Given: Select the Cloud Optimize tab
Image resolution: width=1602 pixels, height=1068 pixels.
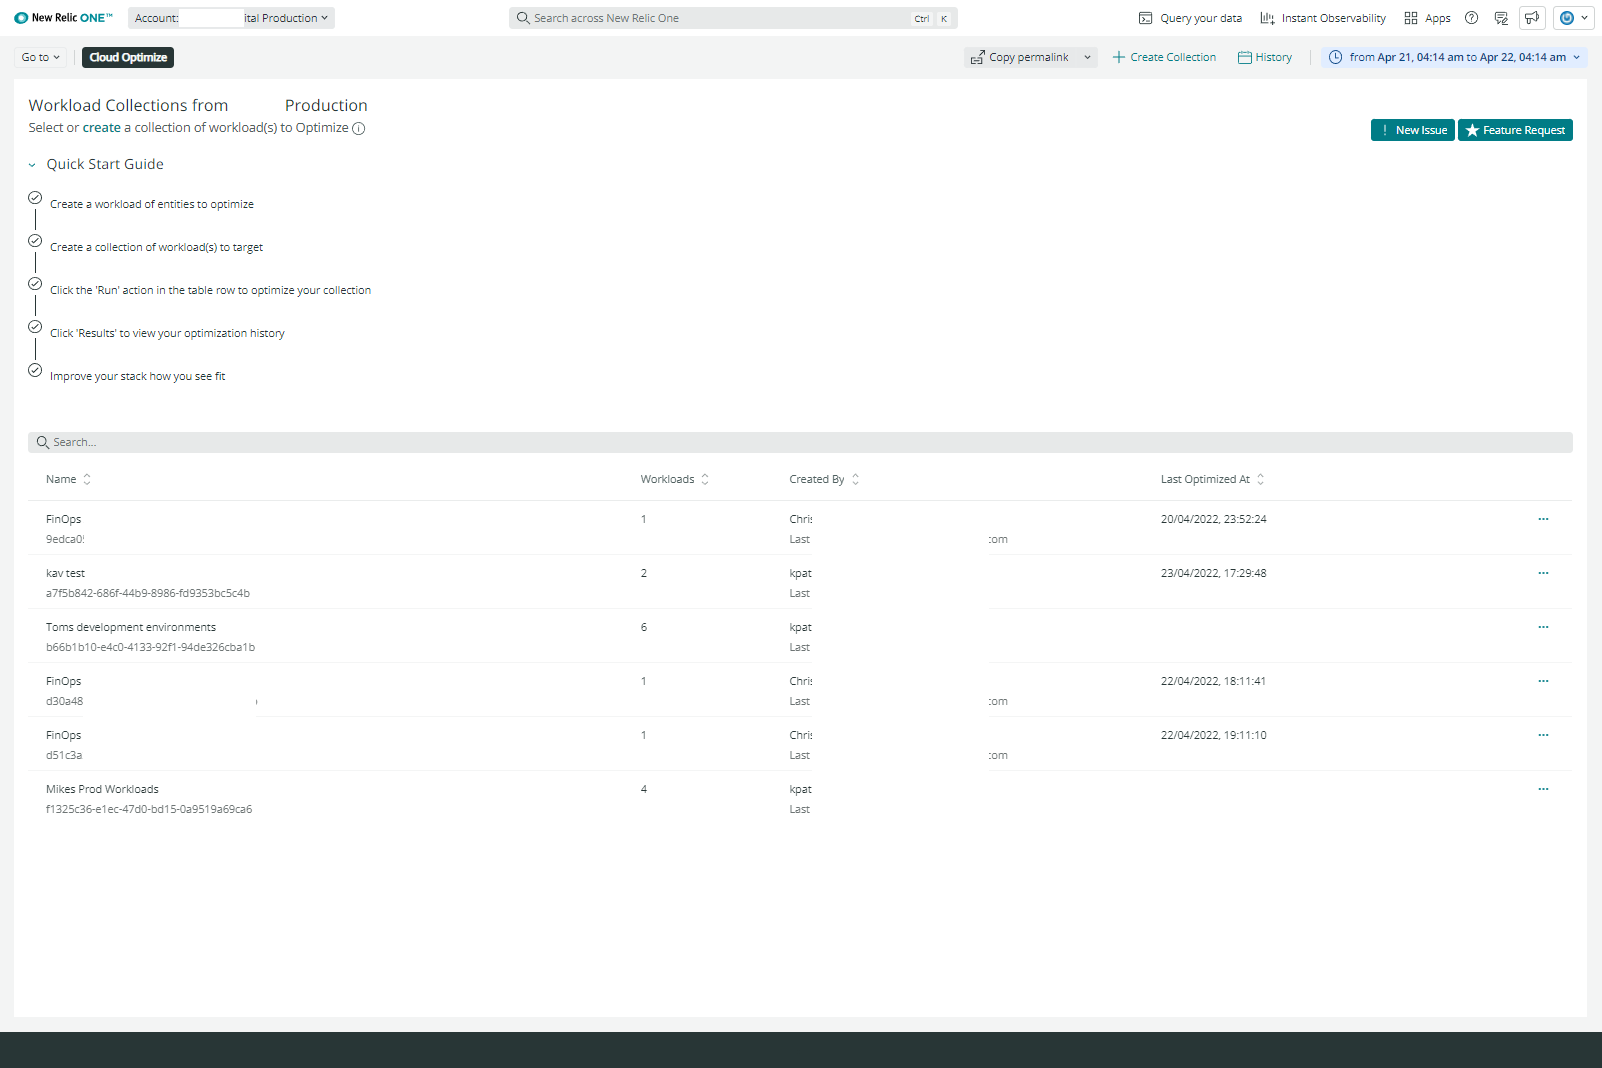Looking at the screenshot, I should 128,58.
